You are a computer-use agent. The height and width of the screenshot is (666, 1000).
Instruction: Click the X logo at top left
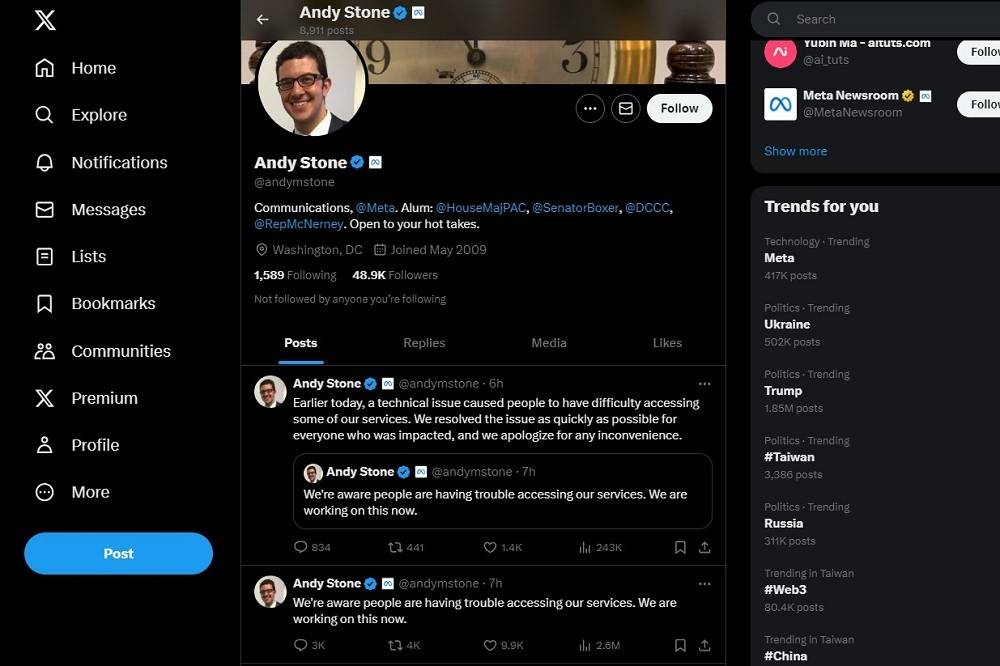click(45, 20)
